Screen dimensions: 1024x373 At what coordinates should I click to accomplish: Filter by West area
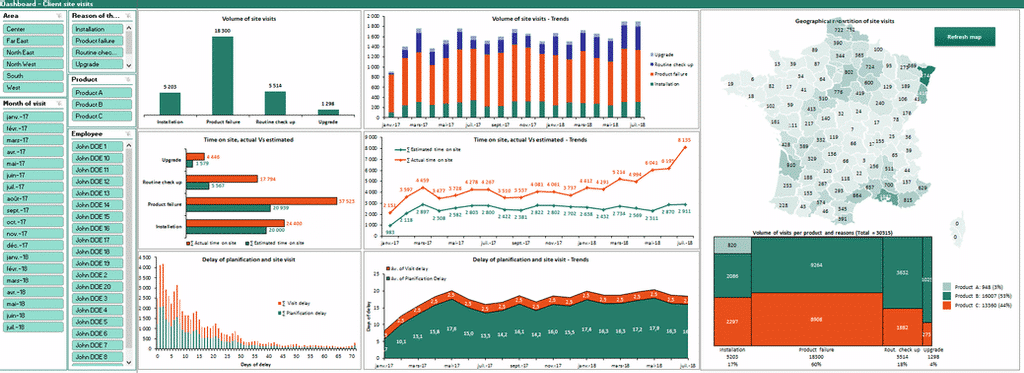tap(33, 87)
